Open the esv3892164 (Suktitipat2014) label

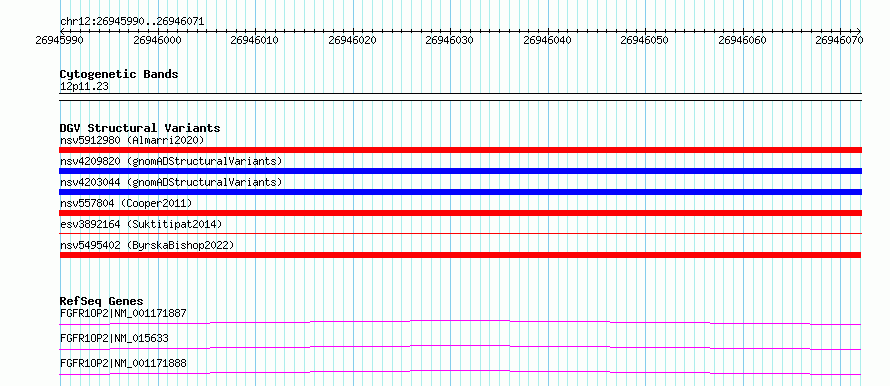click(x=141, y=224)
